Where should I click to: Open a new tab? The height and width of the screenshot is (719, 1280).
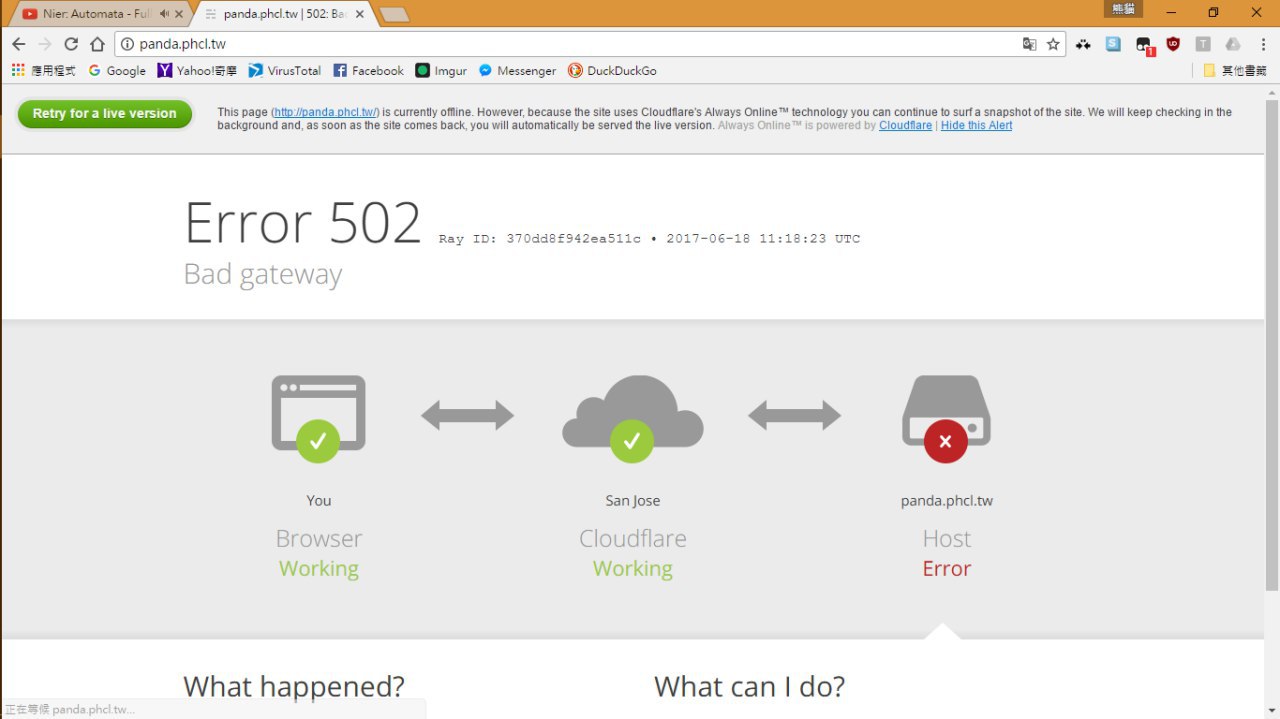(x=395, y=15)
